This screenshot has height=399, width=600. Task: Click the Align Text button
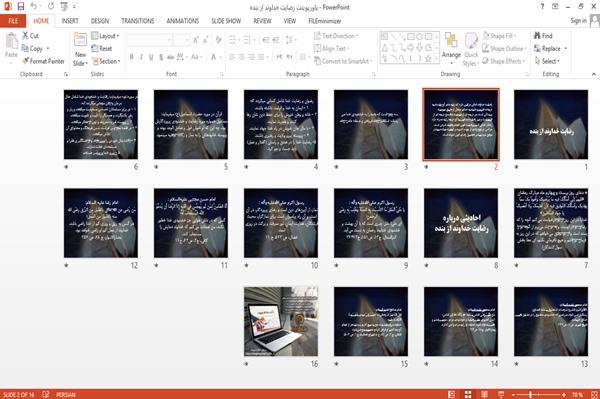click(x=331, y=48)
